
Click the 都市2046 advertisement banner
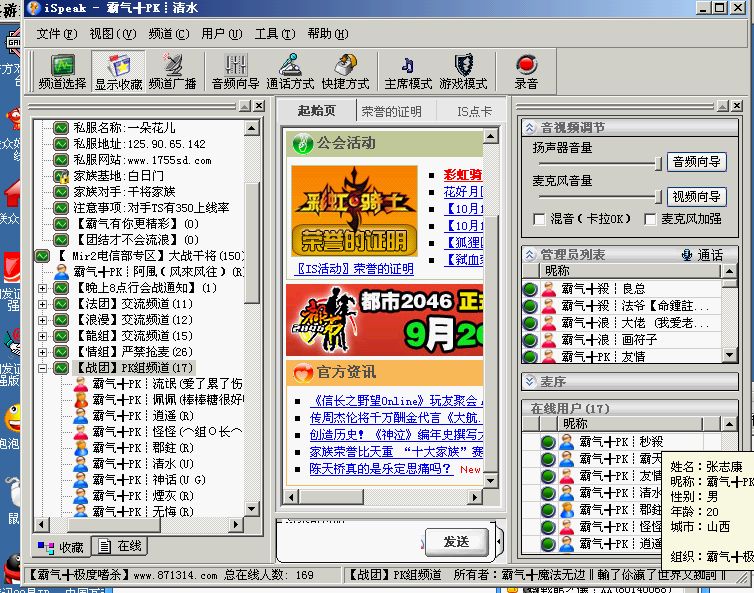385,320
